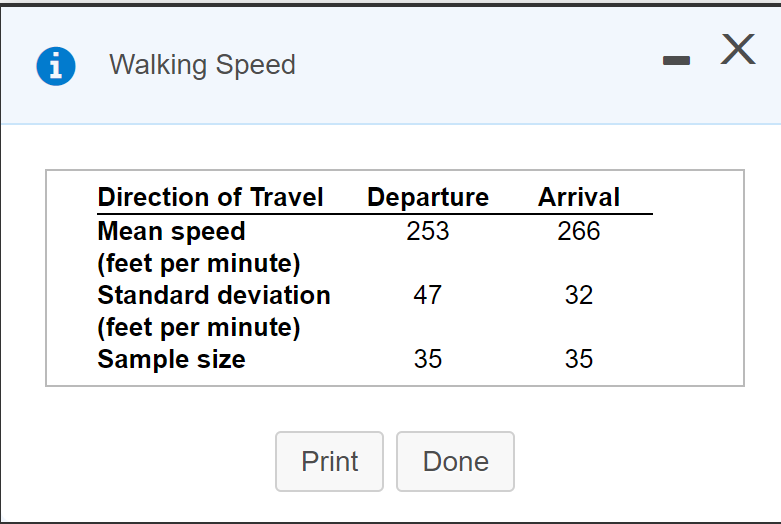
Task: Click the units text under Standard deviation
Action: tap(199, 327)
